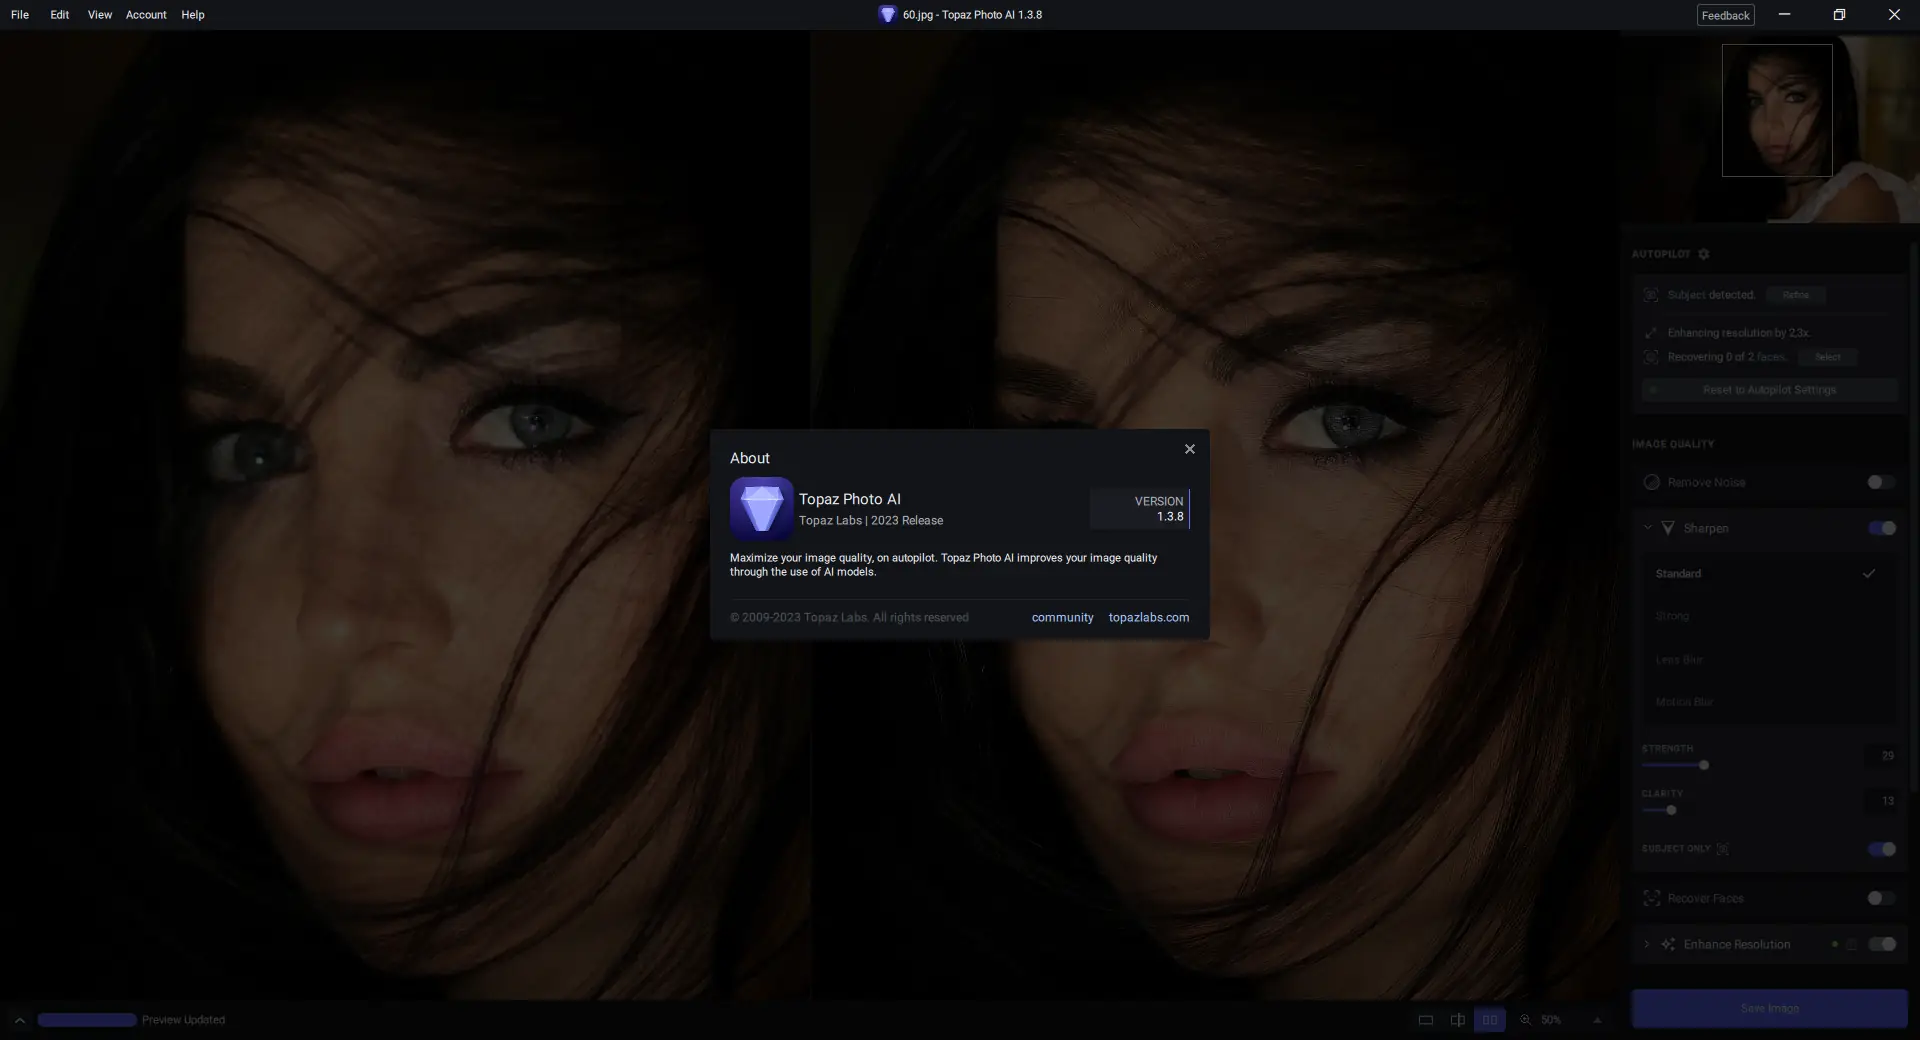
Task: Open the View menu
Action: coord(99,15)
